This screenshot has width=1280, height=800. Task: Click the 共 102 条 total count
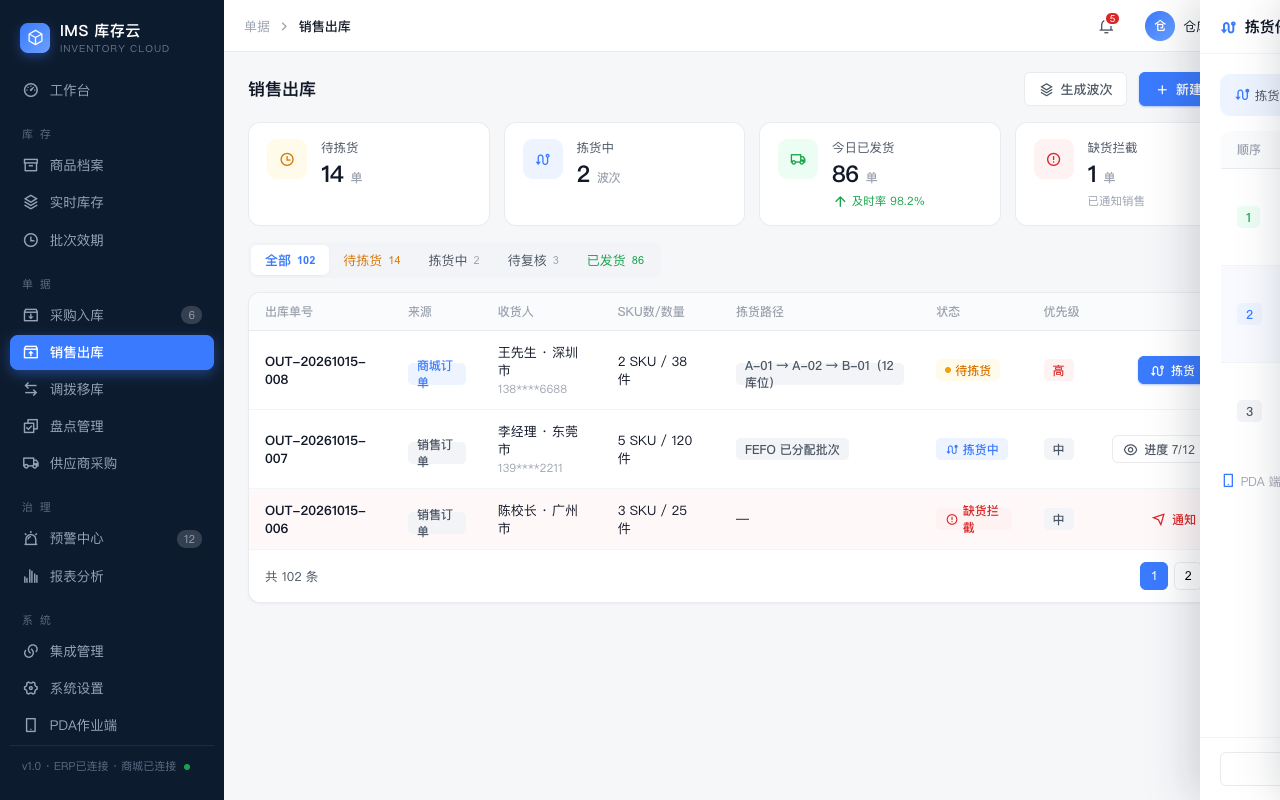[291, 576]
